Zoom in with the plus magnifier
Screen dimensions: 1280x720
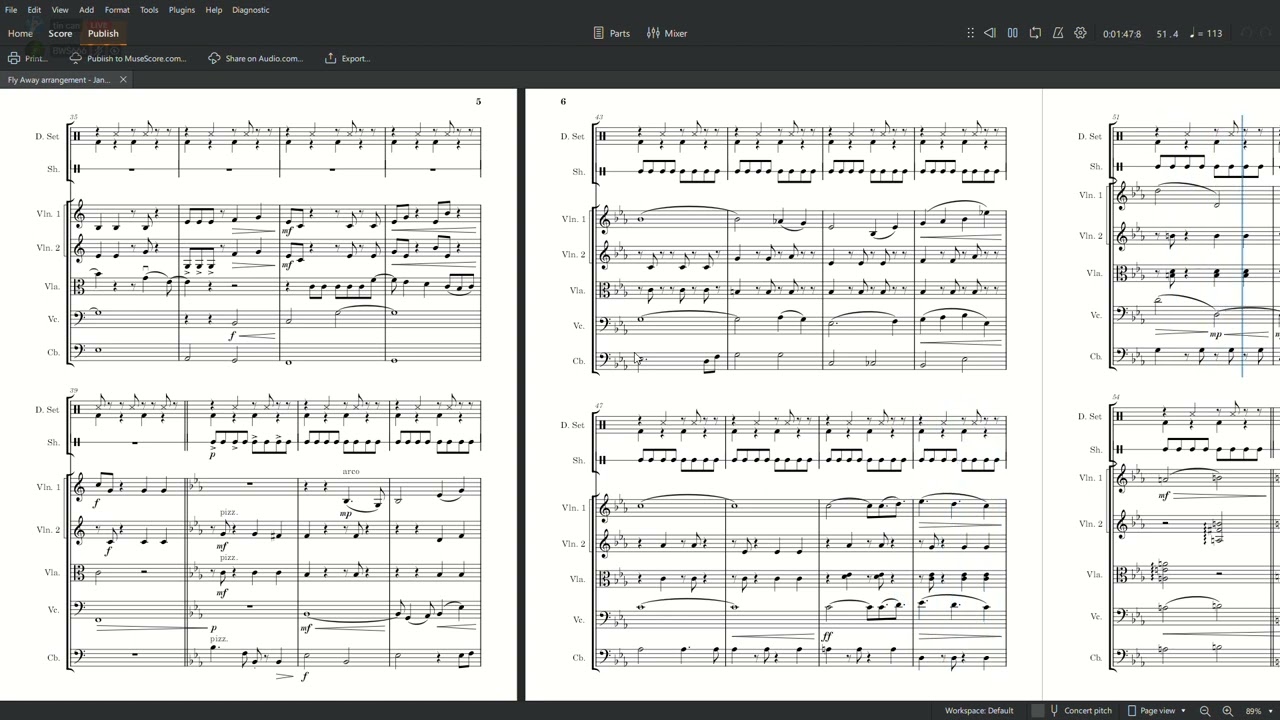[x=1227, y=711]
